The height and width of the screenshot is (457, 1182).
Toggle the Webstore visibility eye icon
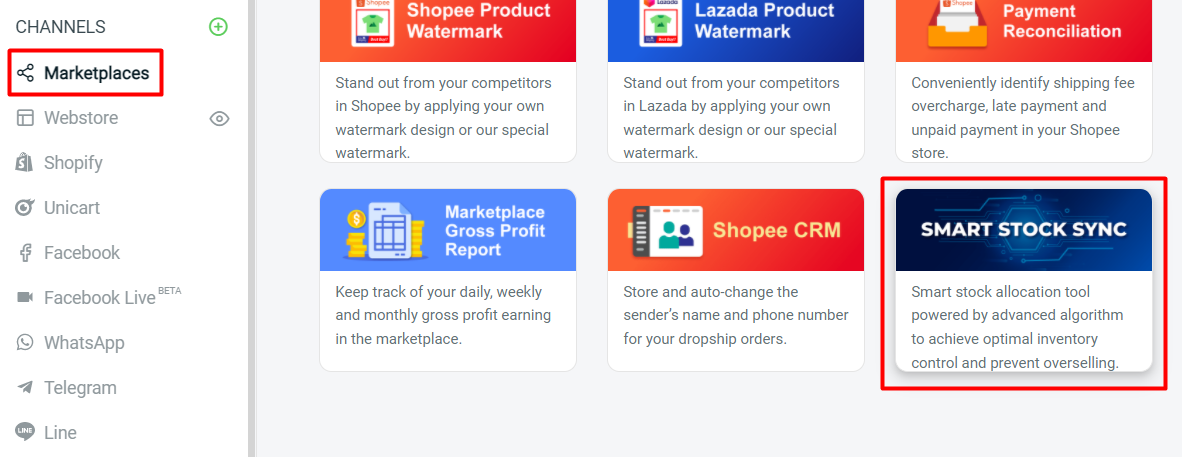(x=220, y=119)
